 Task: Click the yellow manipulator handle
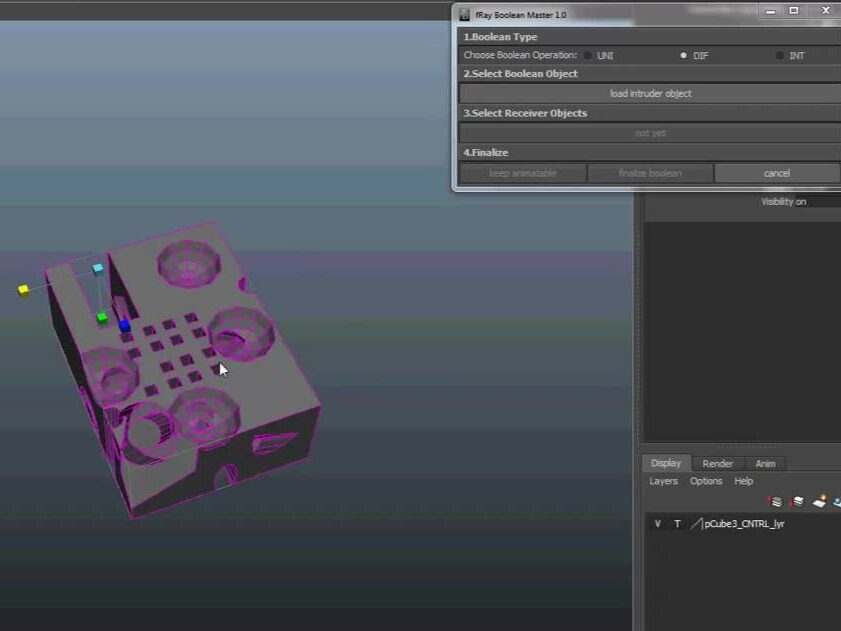tap(23, 290)
